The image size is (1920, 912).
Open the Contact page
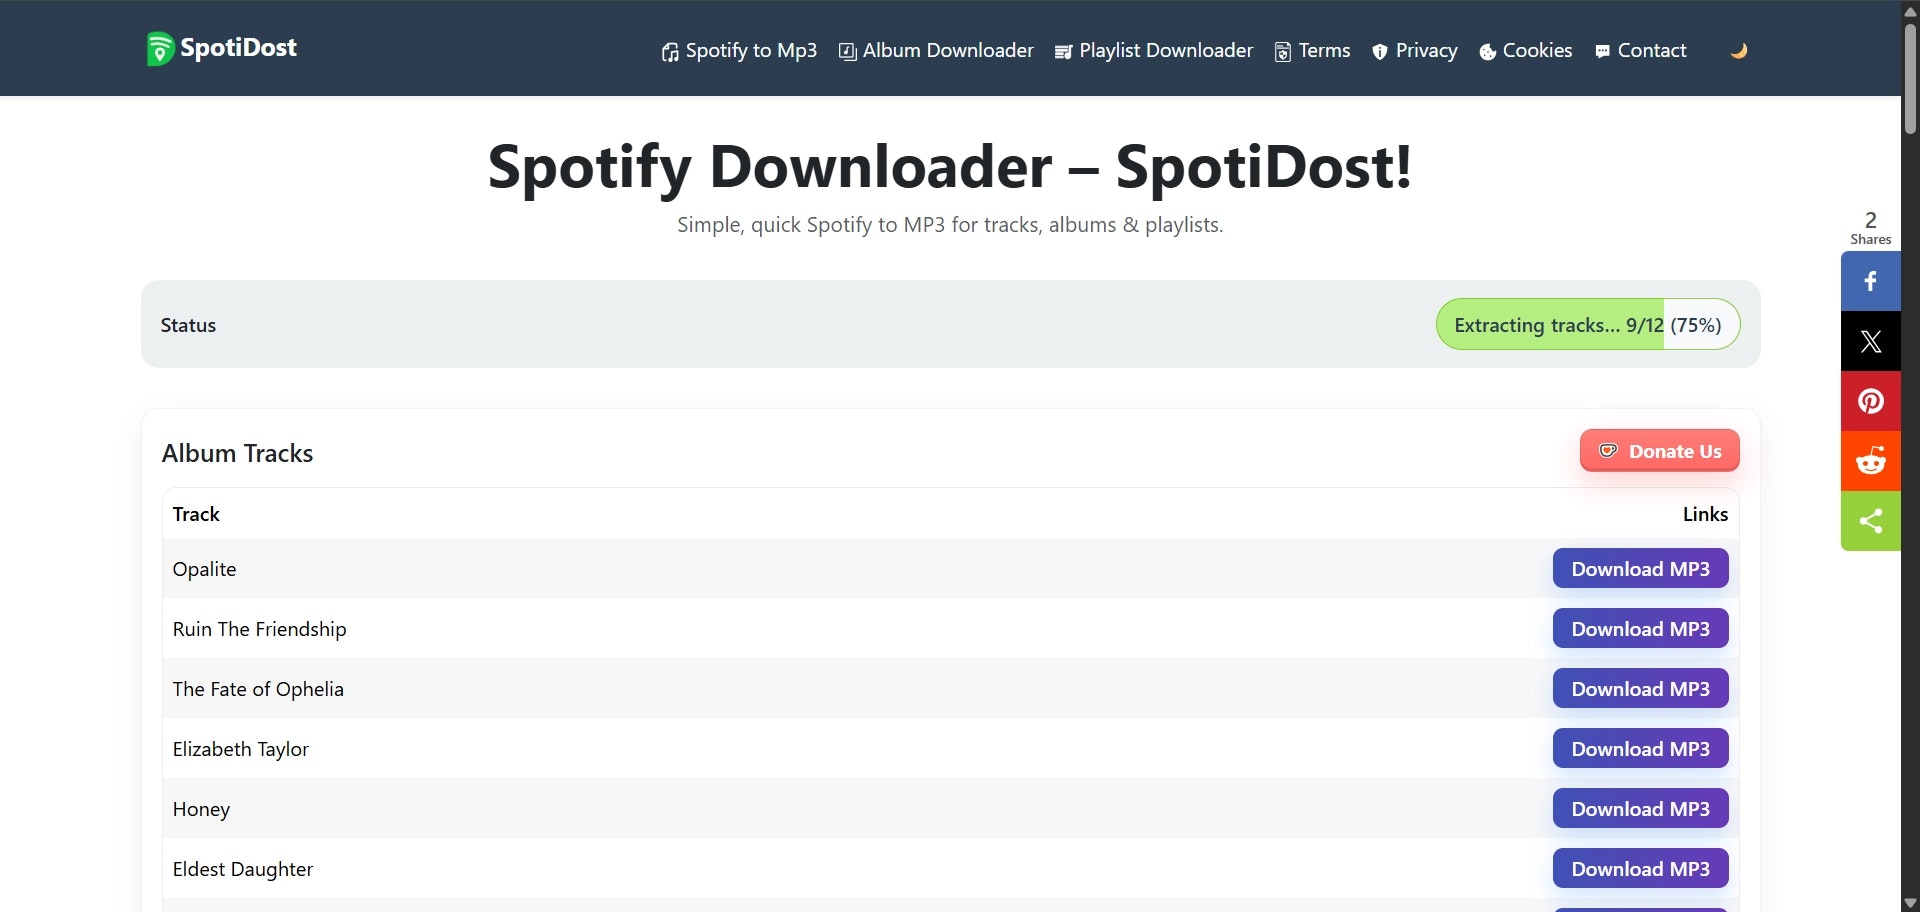coord(1652,50)
